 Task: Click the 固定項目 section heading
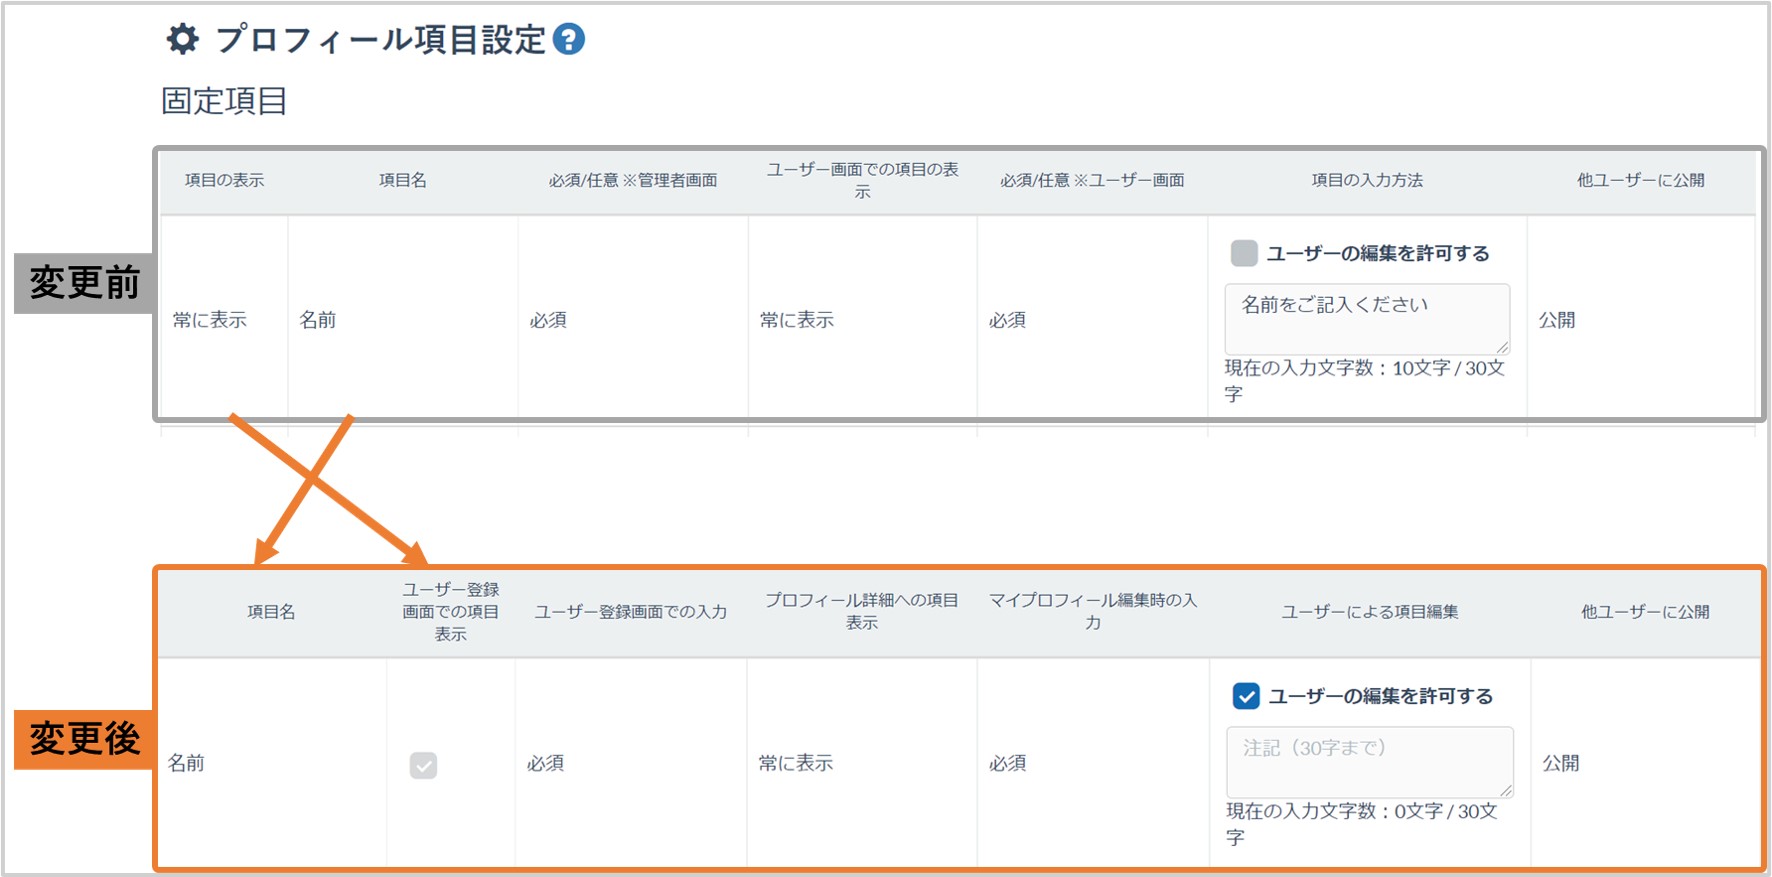[x=224, y=101]
